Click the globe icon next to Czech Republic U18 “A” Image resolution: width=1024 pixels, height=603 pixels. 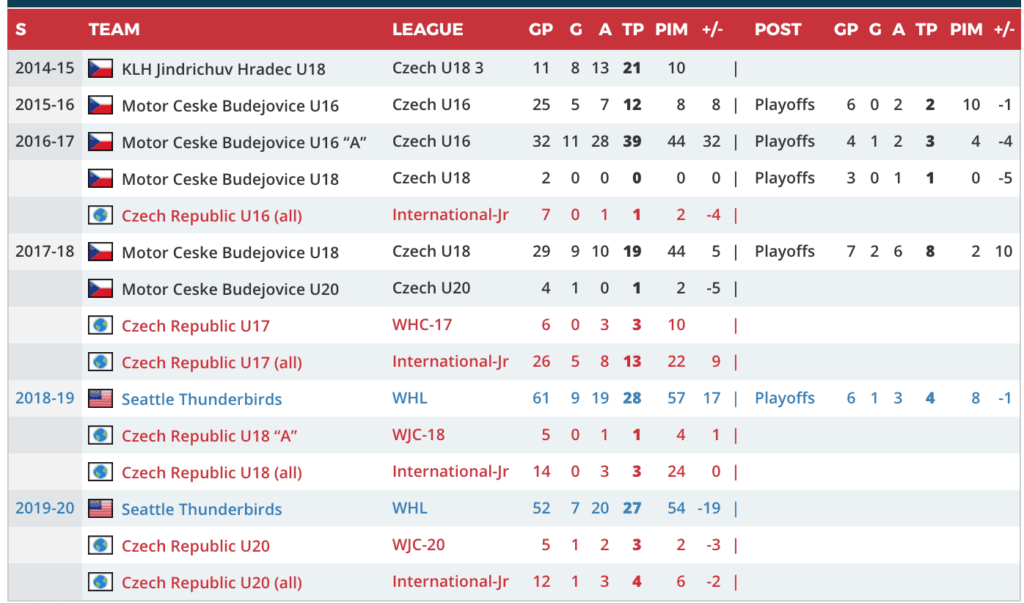coord(100,435)
